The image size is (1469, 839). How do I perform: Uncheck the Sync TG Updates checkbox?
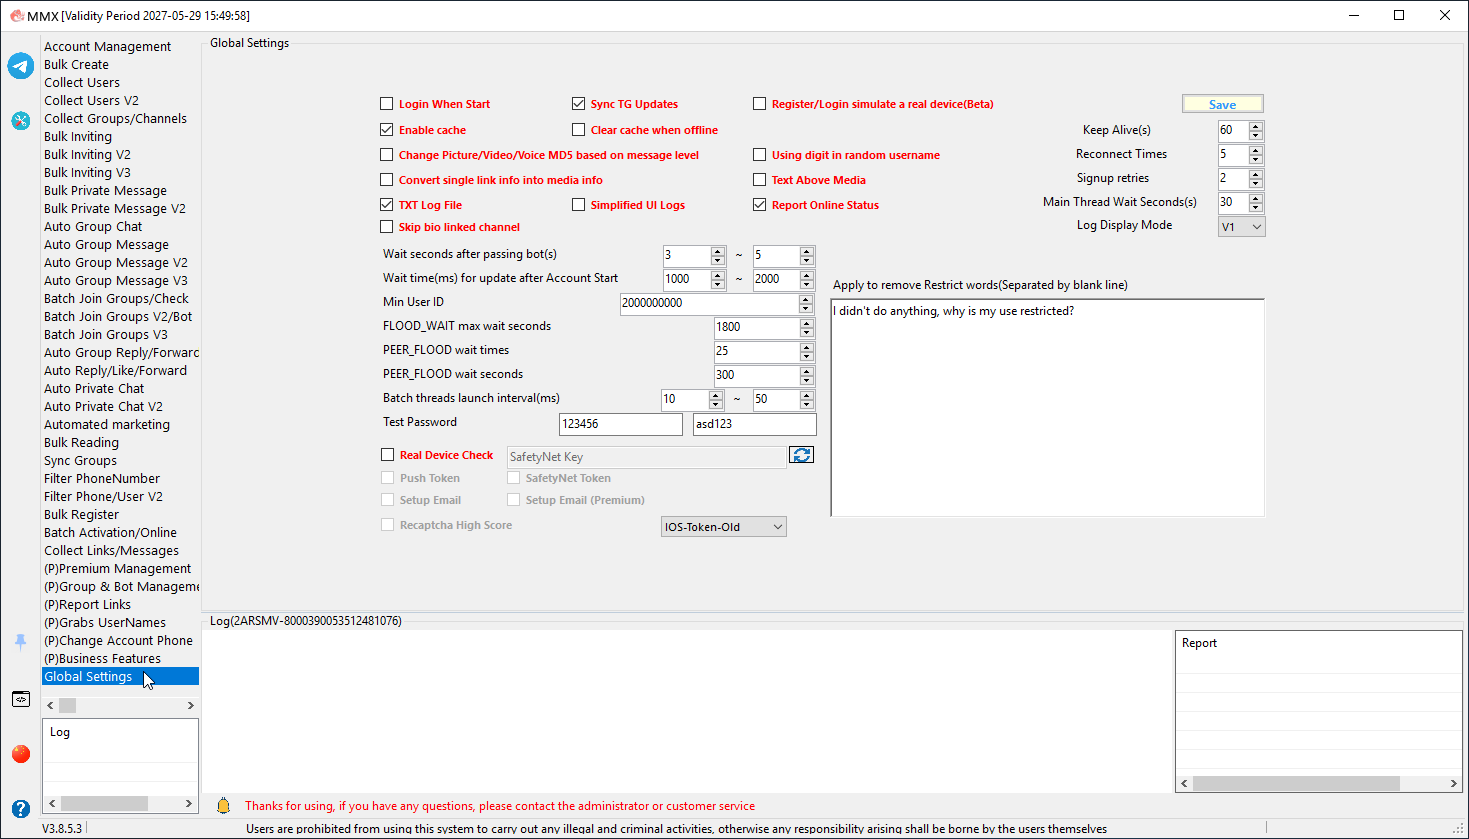[578, 104]
